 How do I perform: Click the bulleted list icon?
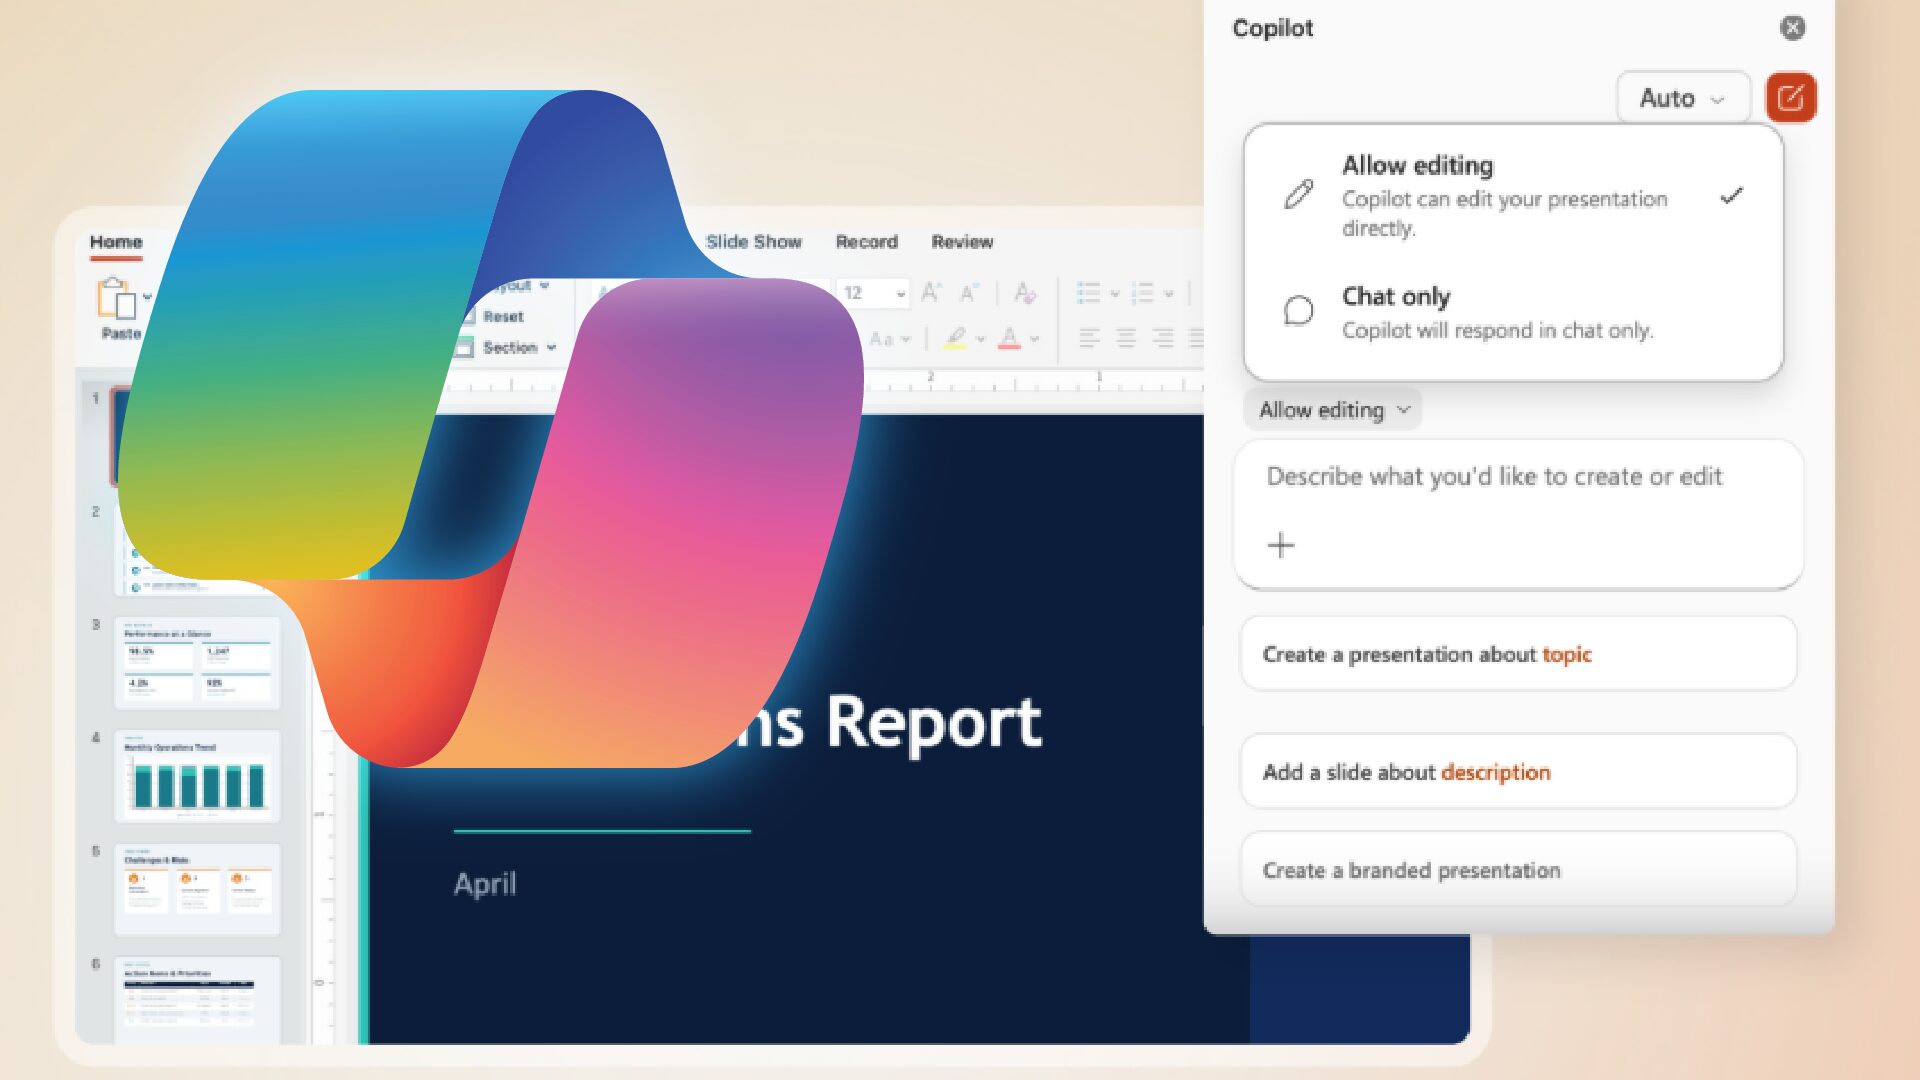[x=1088, y=293]
